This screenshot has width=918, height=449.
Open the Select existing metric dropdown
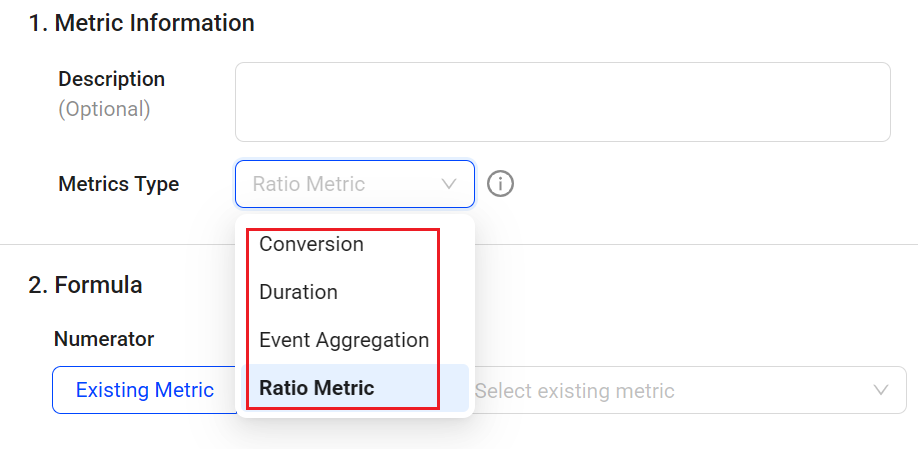point(680,390)
